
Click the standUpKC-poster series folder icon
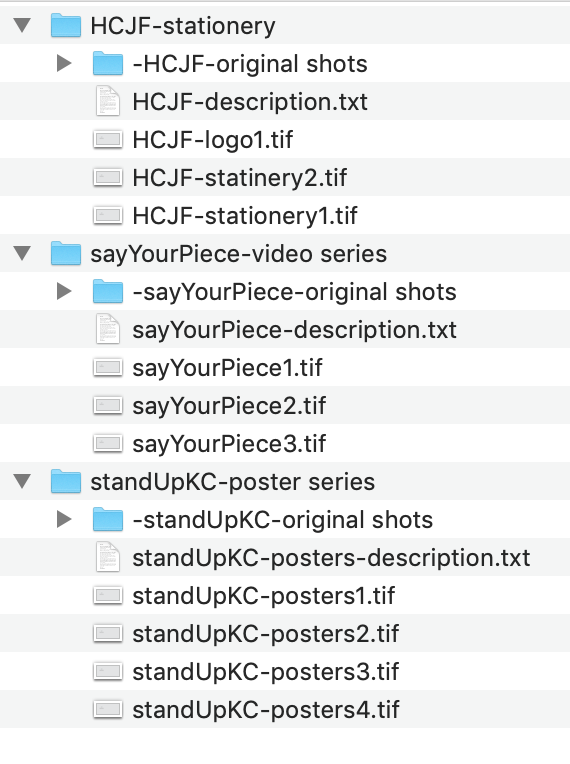pos(66,481)
